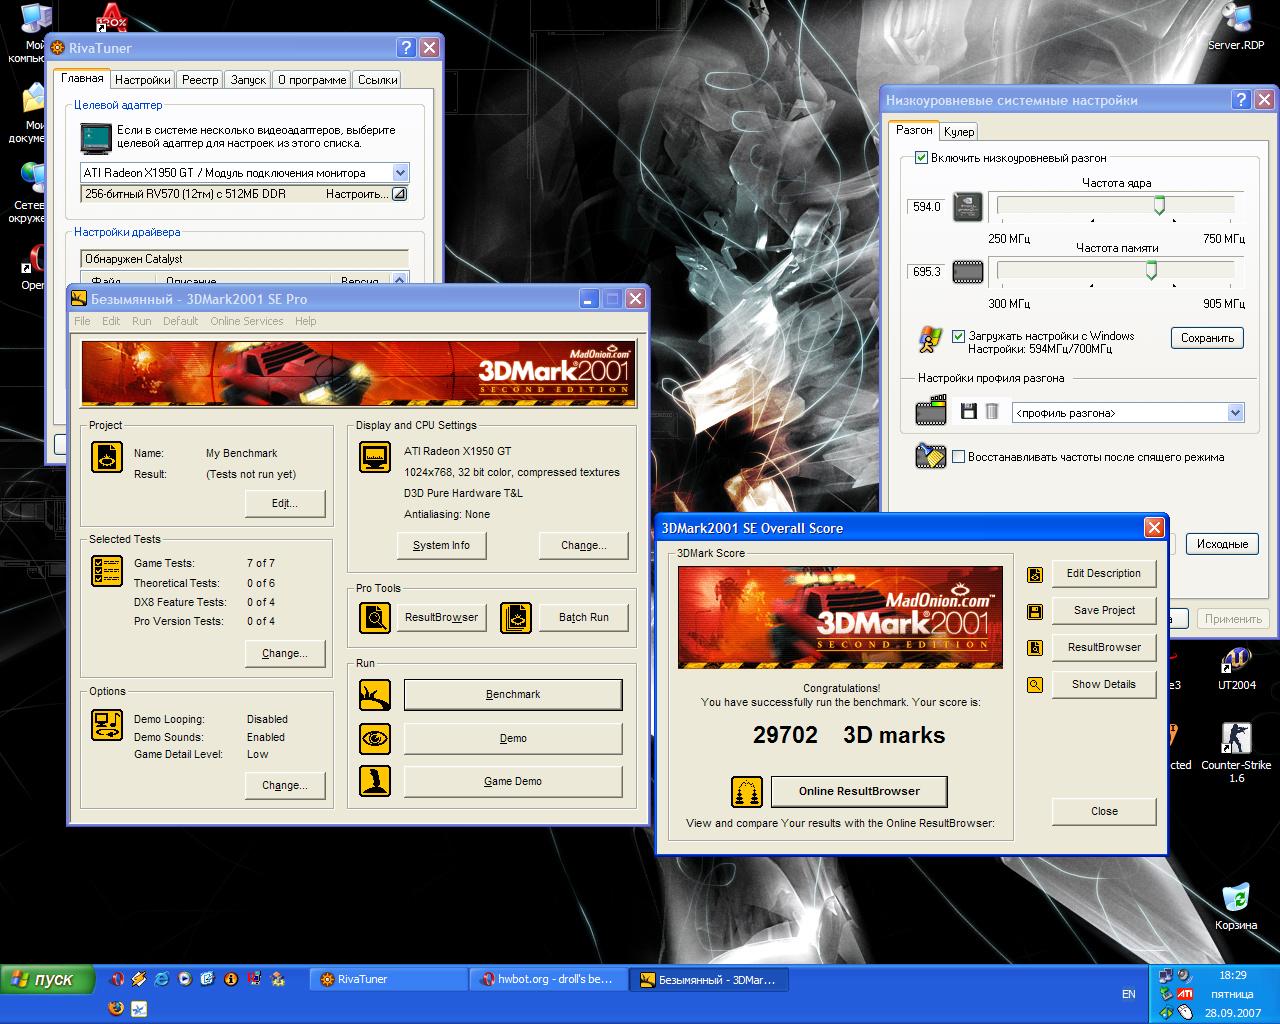Open the UT2004 desktop shortcut
1280x1024 pixels.
coord(1236,668)
